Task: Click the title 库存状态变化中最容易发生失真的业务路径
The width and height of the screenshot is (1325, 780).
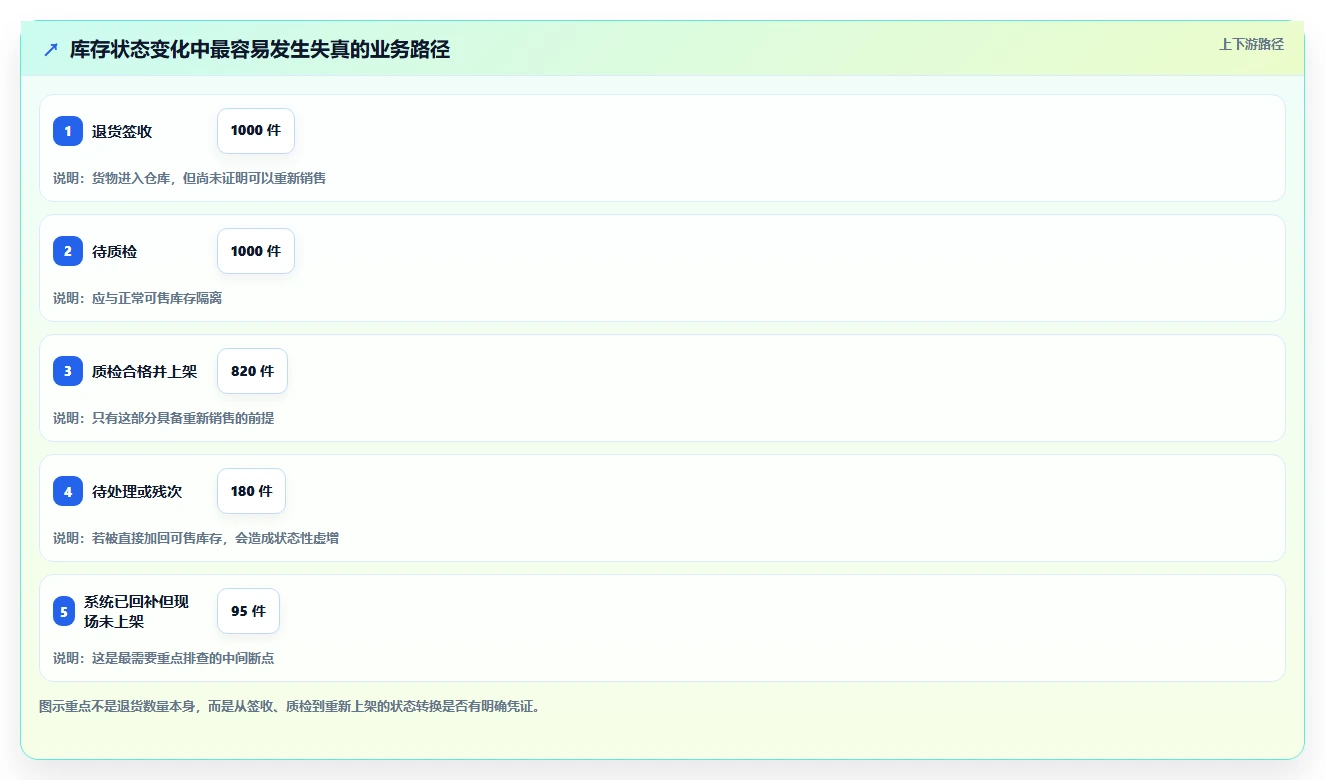Action: click(260, 50)
